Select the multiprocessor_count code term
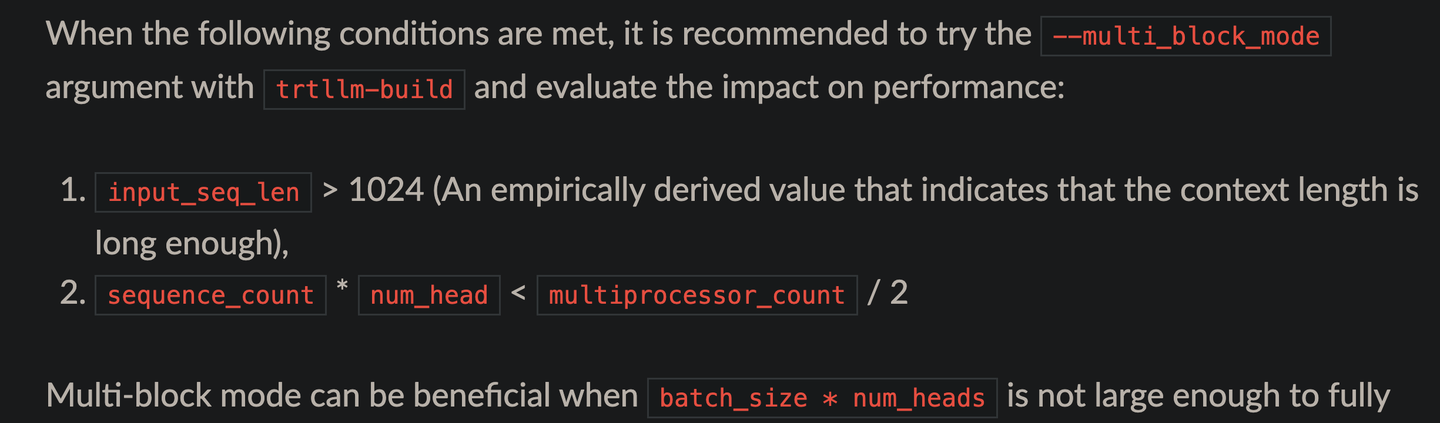Screen dimensions: 1440x423 point(697,296)
